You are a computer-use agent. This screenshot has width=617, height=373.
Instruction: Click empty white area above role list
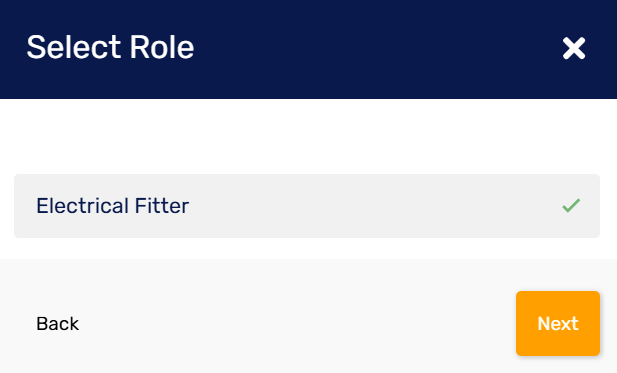click(x=308, y=136)
